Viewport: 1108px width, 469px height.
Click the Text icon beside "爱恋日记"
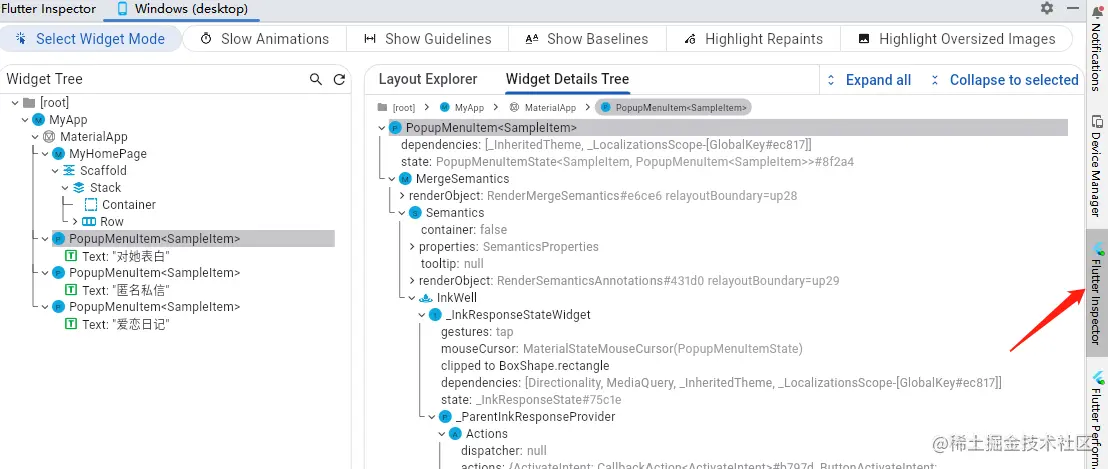pyautogui.click(x=71, y=324)
